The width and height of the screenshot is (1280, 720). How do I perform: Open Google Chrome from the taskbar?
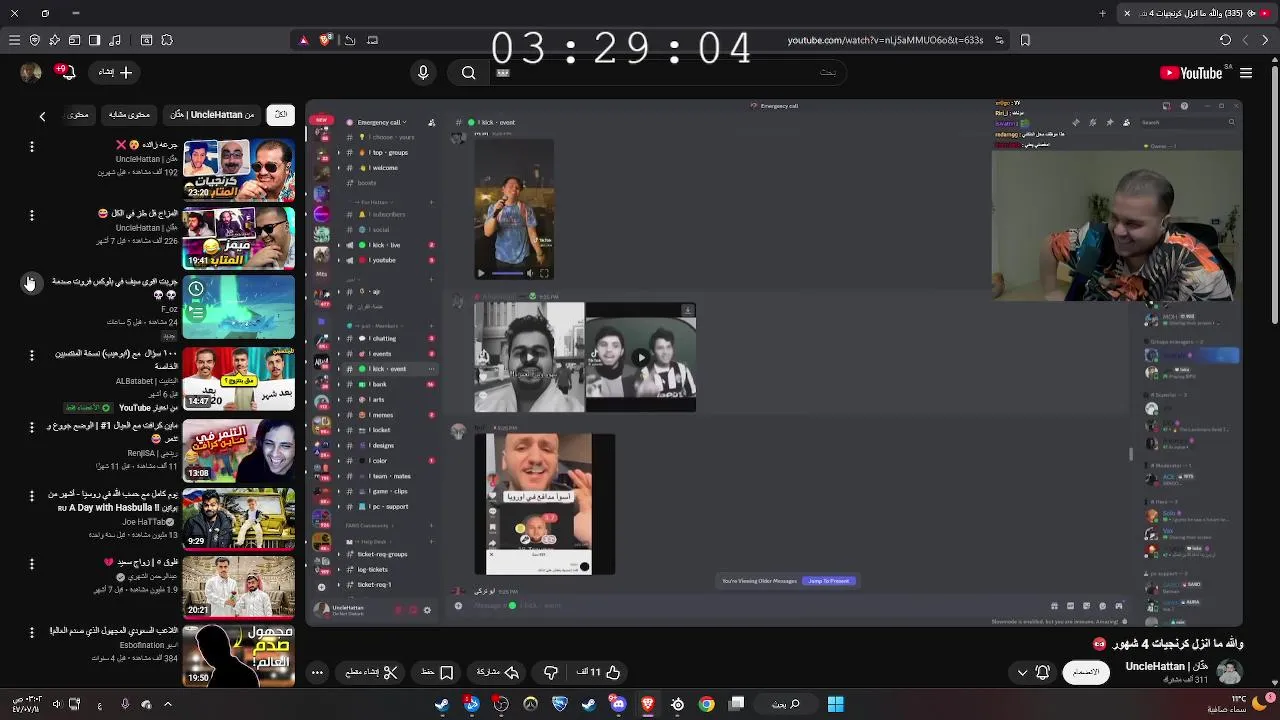click(x=706, y=704)
